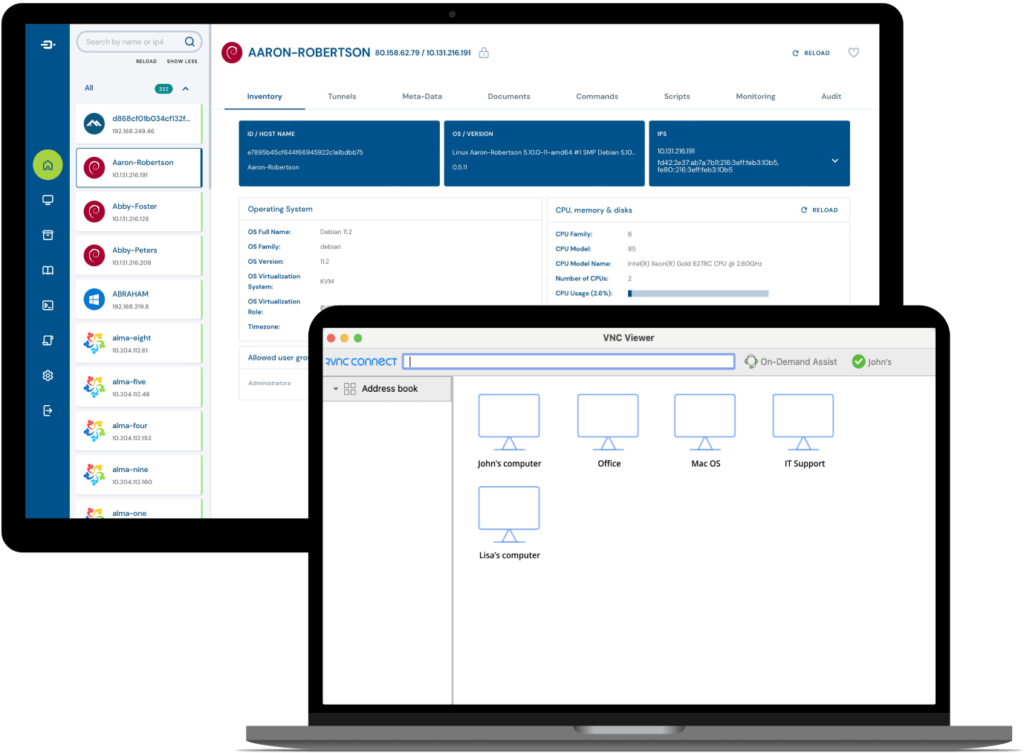
Task: Click SHOW LESS under search box
Action: (x=181, y=61)
